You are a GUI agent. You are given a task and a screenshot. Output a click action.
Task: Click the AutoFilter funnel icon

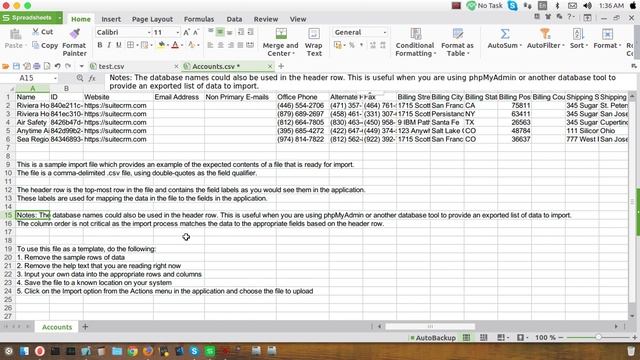tap(545, 33)
